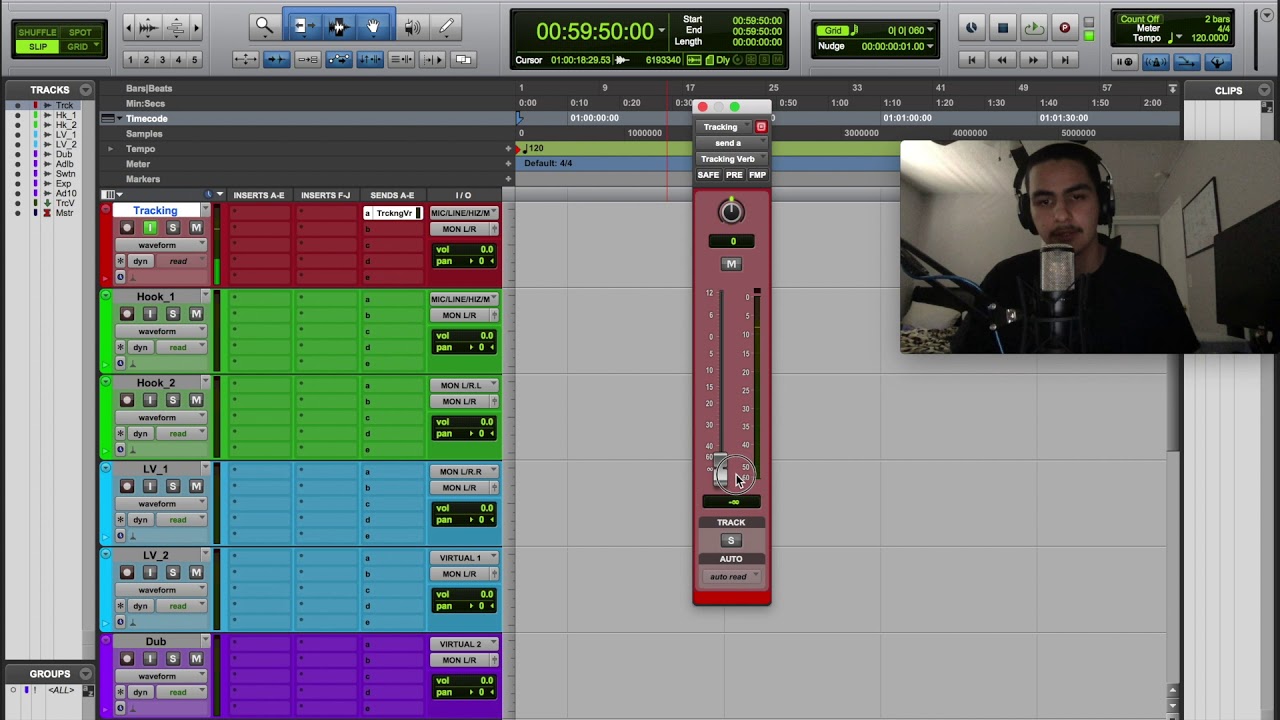The image size is (1280, 720).
Task: Enable Slip edit mode
Action: point(38,47)
